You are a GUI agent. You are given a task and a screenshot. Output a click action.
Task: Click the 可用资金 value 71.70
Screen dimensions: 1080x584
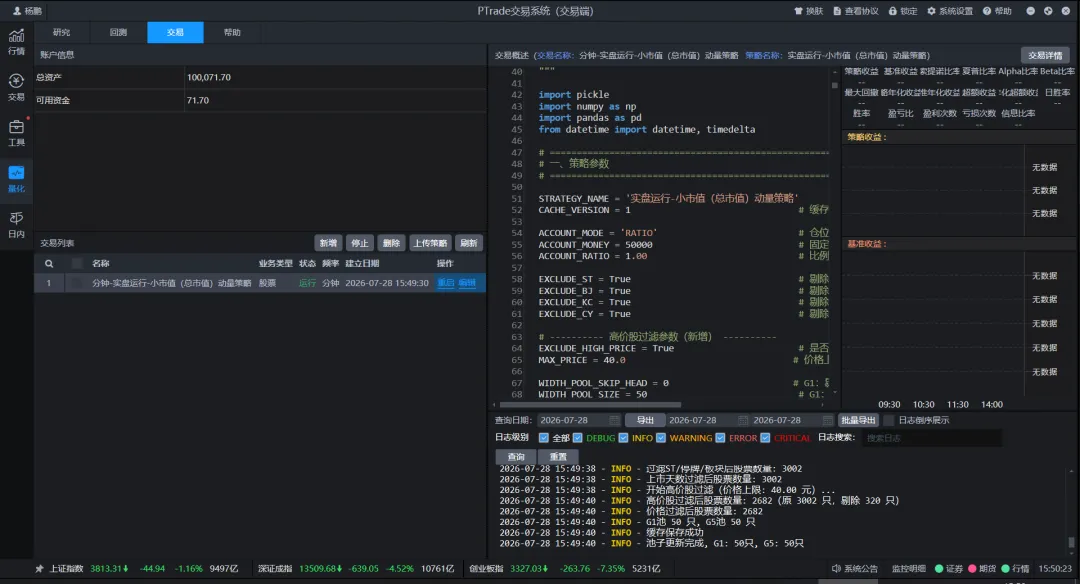click(x=198, y=101)
